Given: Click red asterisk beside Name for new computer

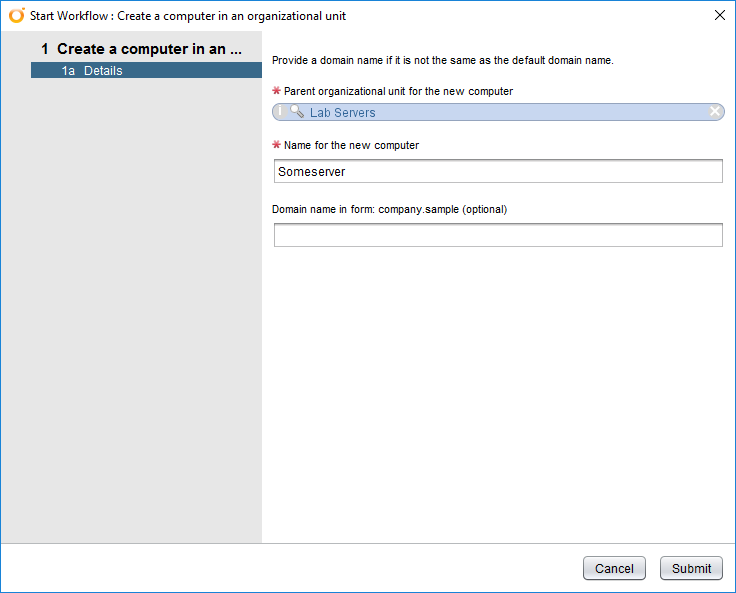Looking at the screenshot, I should click(x=277, y=145).
